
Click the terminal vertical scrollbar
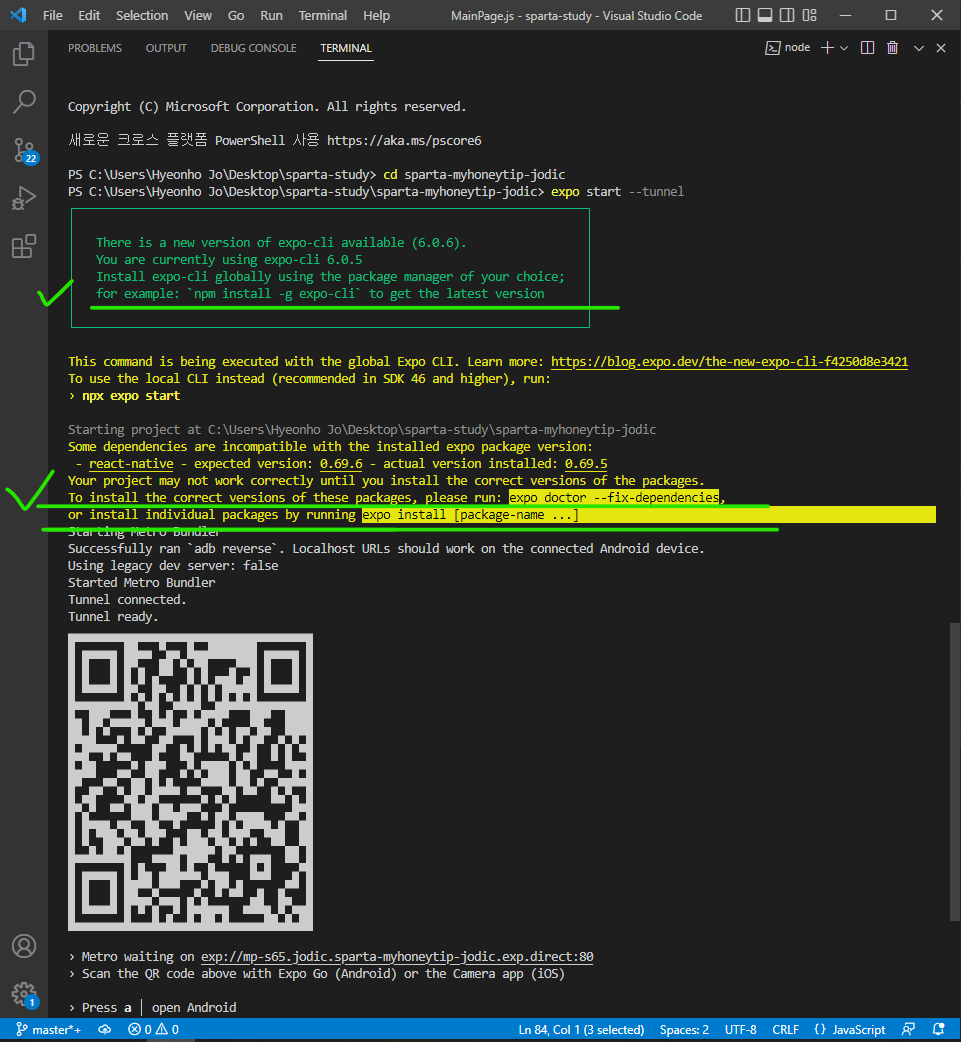point(954,771)
